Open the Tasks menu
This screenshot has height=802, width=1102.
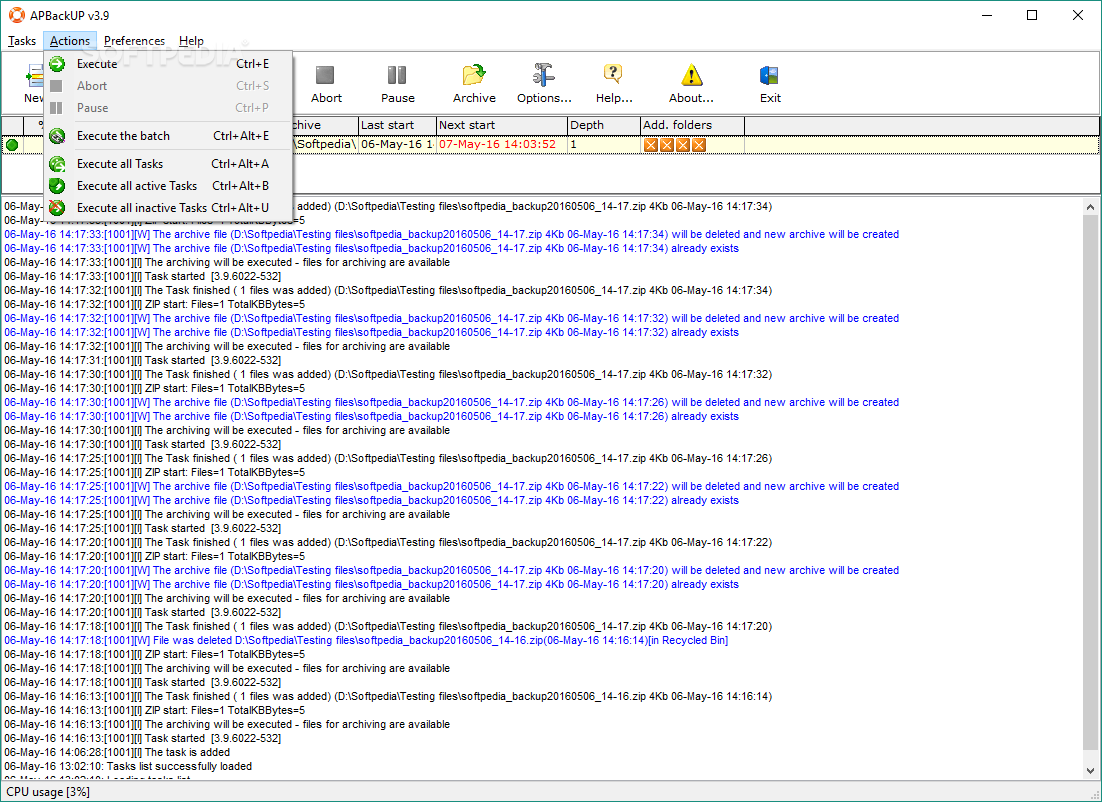pyautogui.click(x=22, y=41)
